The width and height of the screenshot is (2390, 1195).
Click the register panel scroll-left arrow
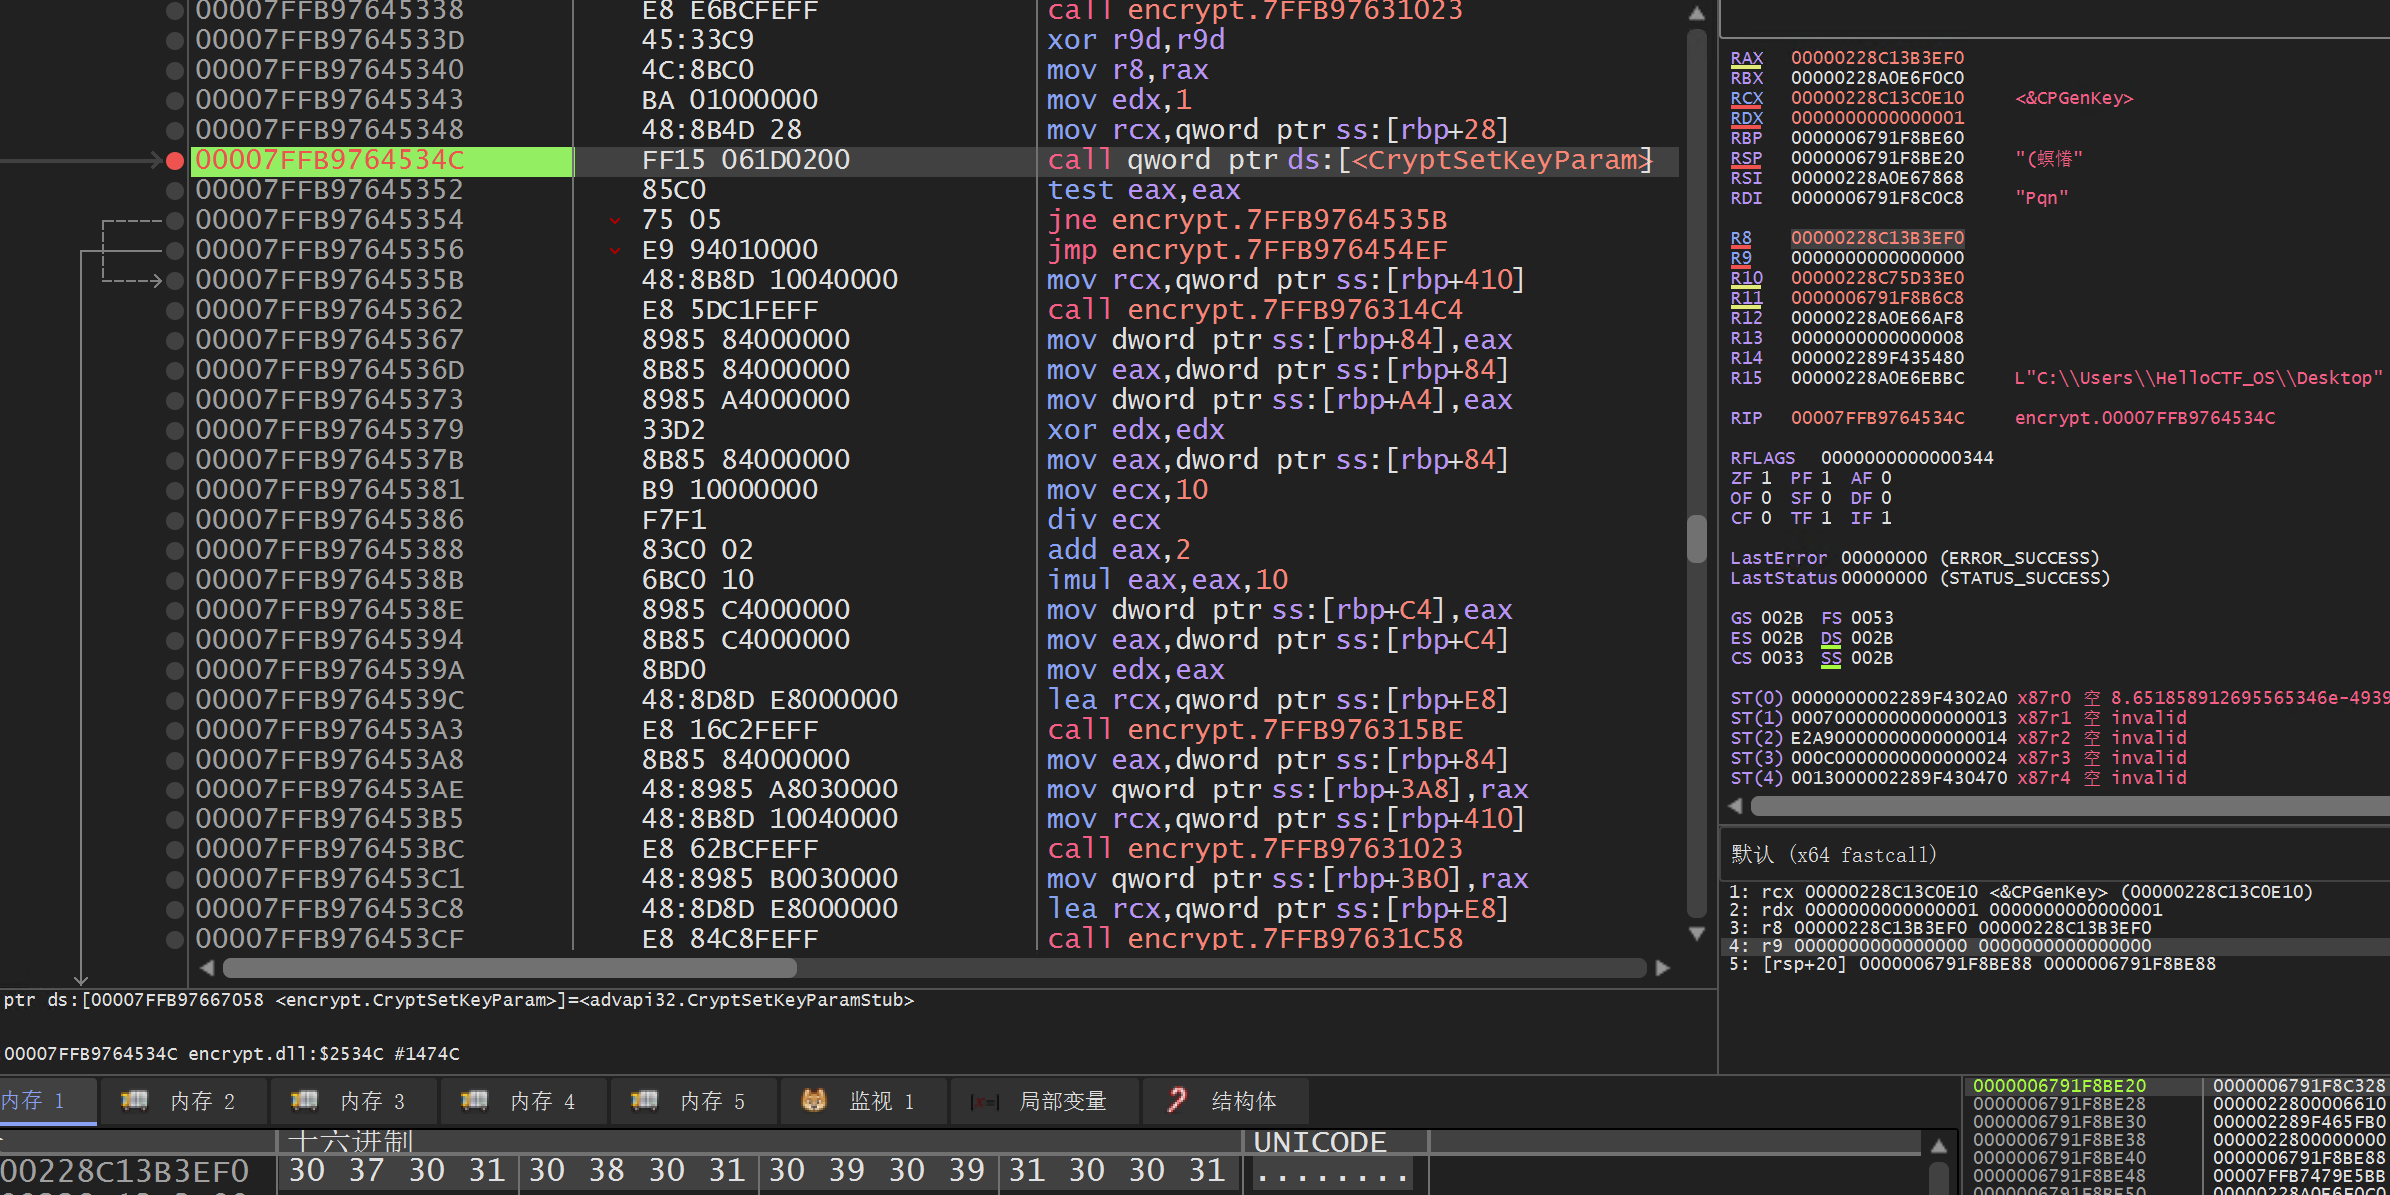click(1735, 806)
